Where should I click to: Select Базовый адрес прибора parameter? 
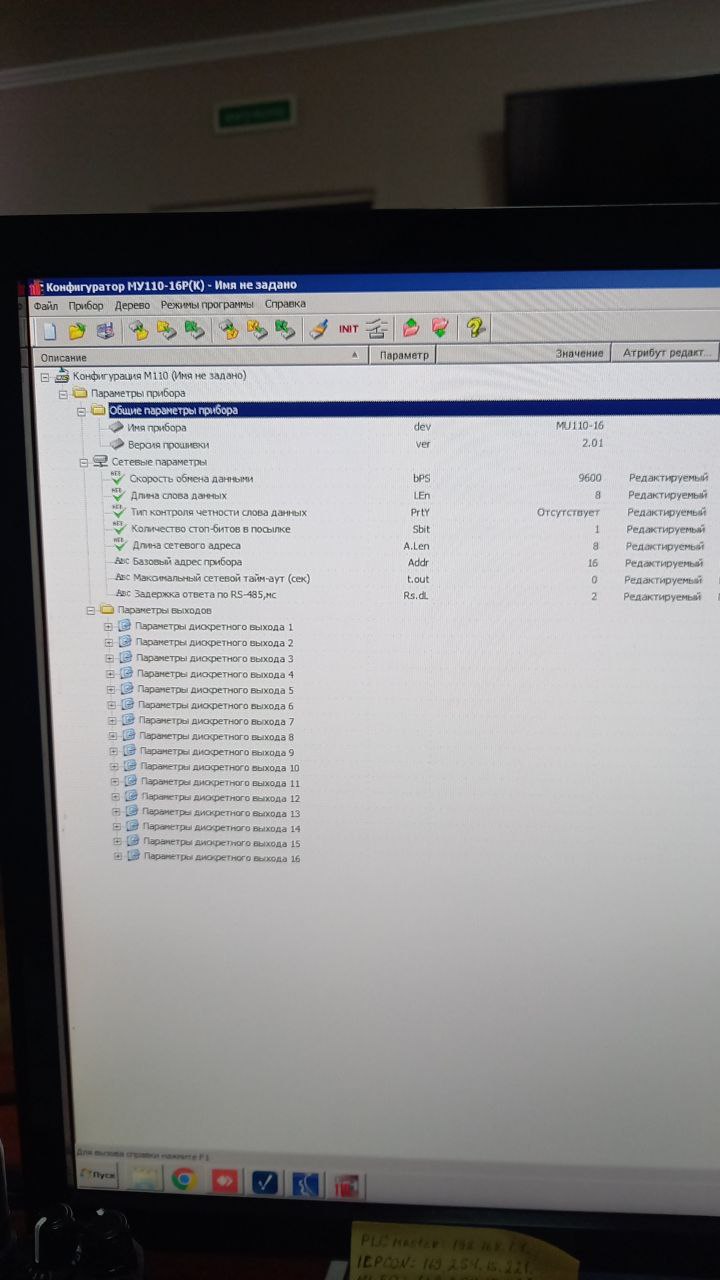pyautogui.click(x=187, y=562)
